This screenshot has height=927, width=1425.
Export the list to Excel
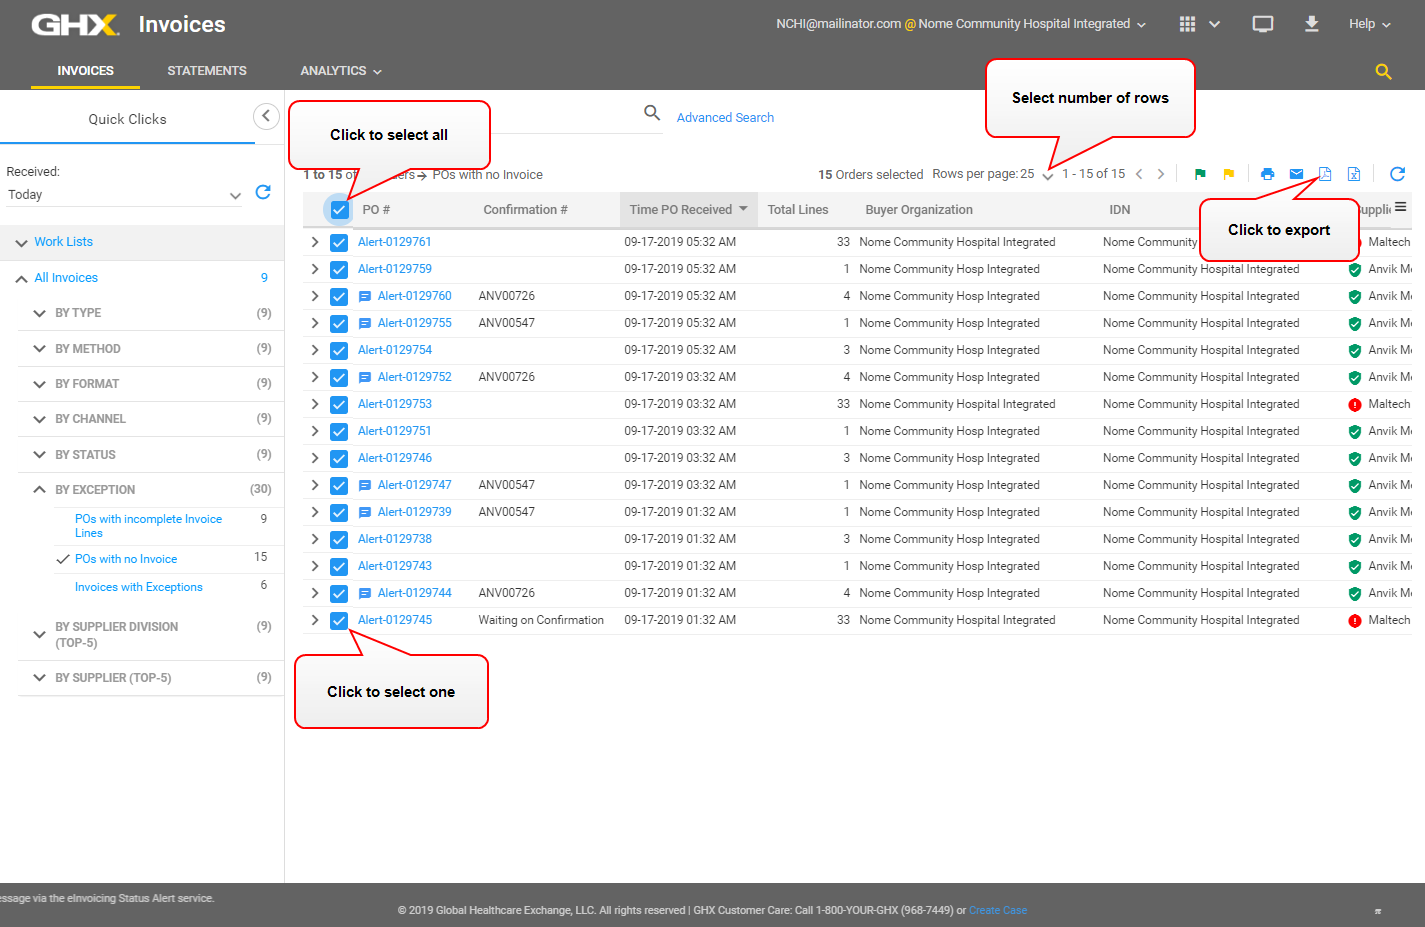1354,174
